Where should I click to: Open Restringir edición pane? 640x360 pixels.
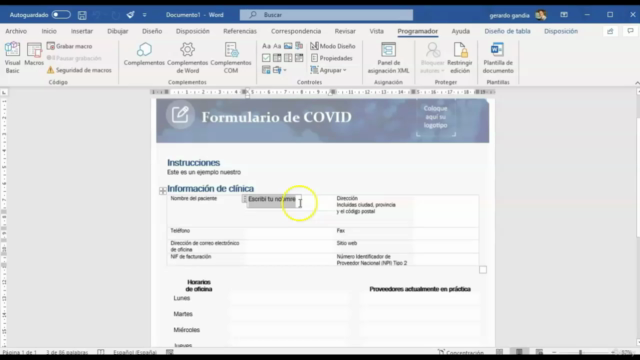(460, 58)
